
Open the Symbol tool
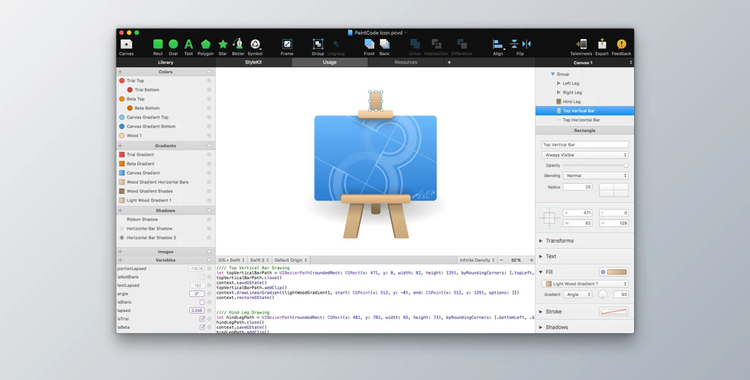[255, 47]
